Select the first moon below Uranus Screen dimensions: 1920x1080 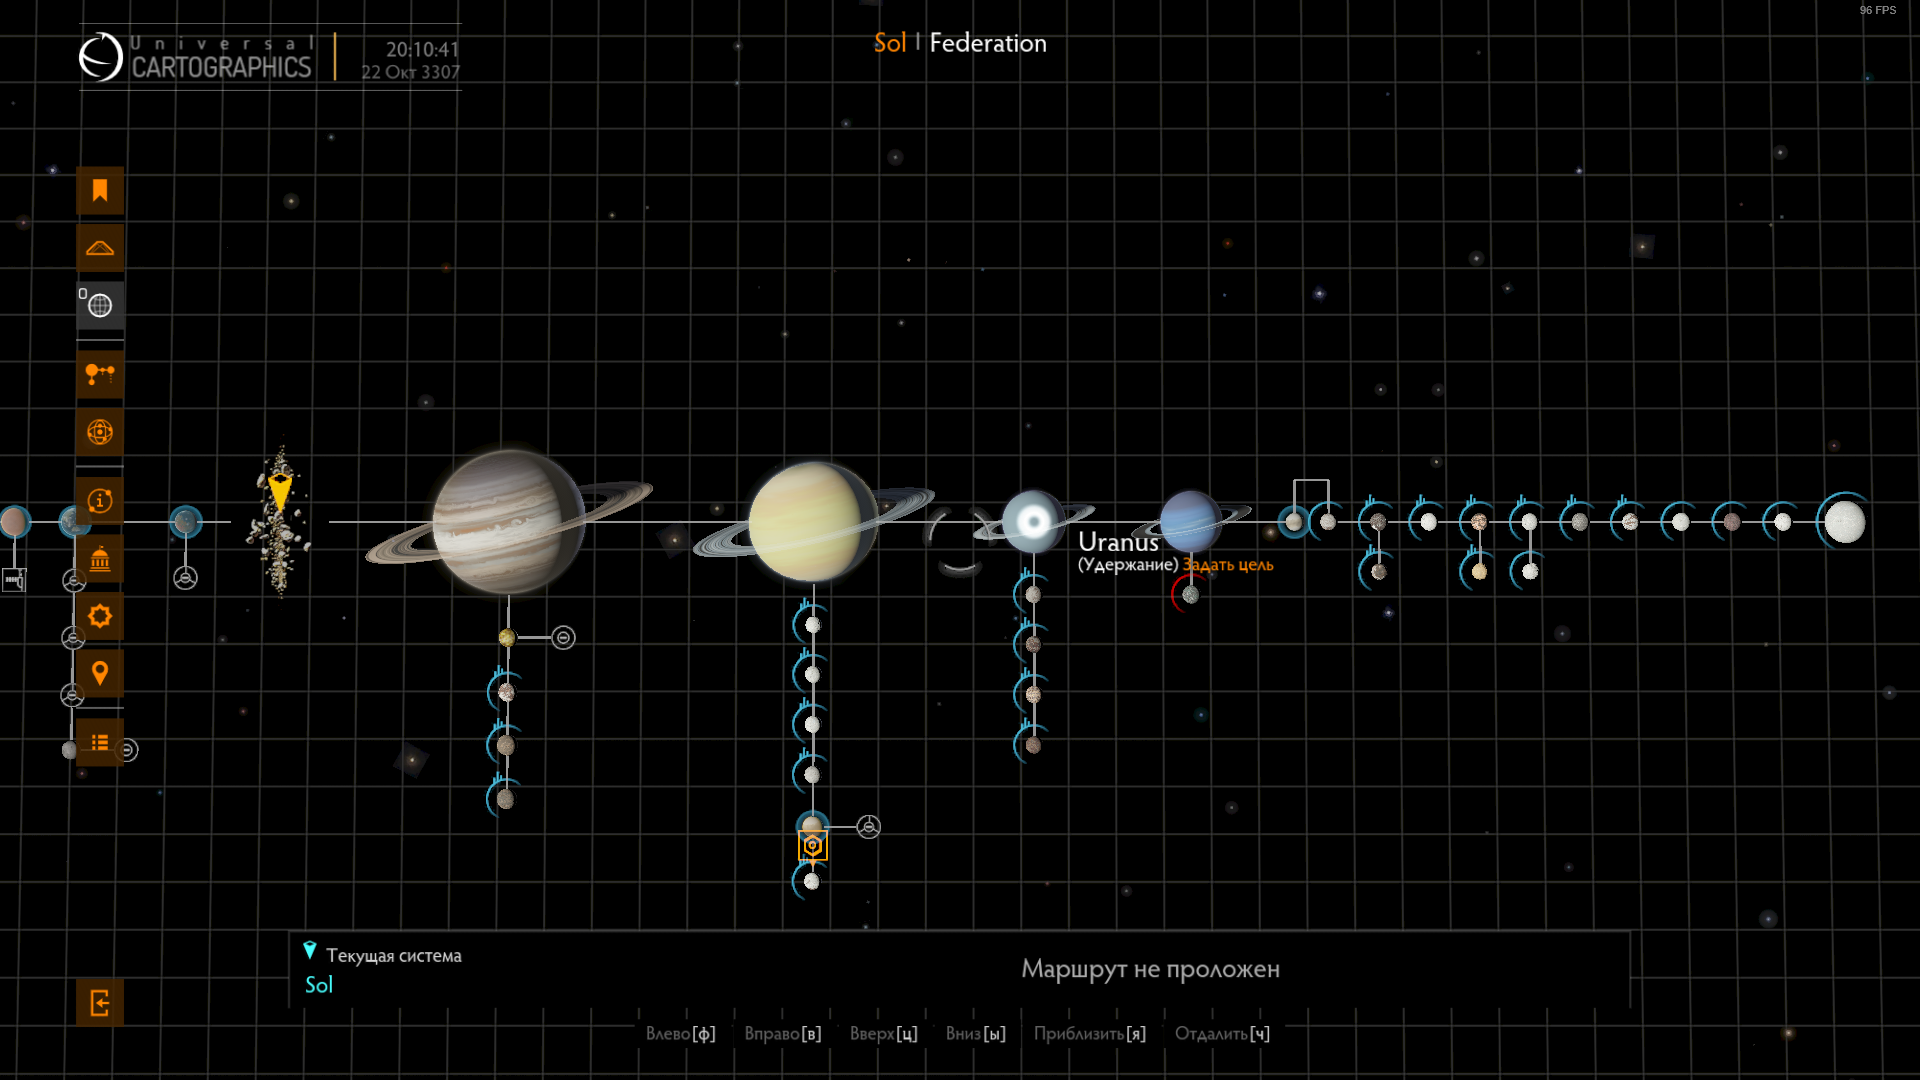click(x=1033, y=595)
